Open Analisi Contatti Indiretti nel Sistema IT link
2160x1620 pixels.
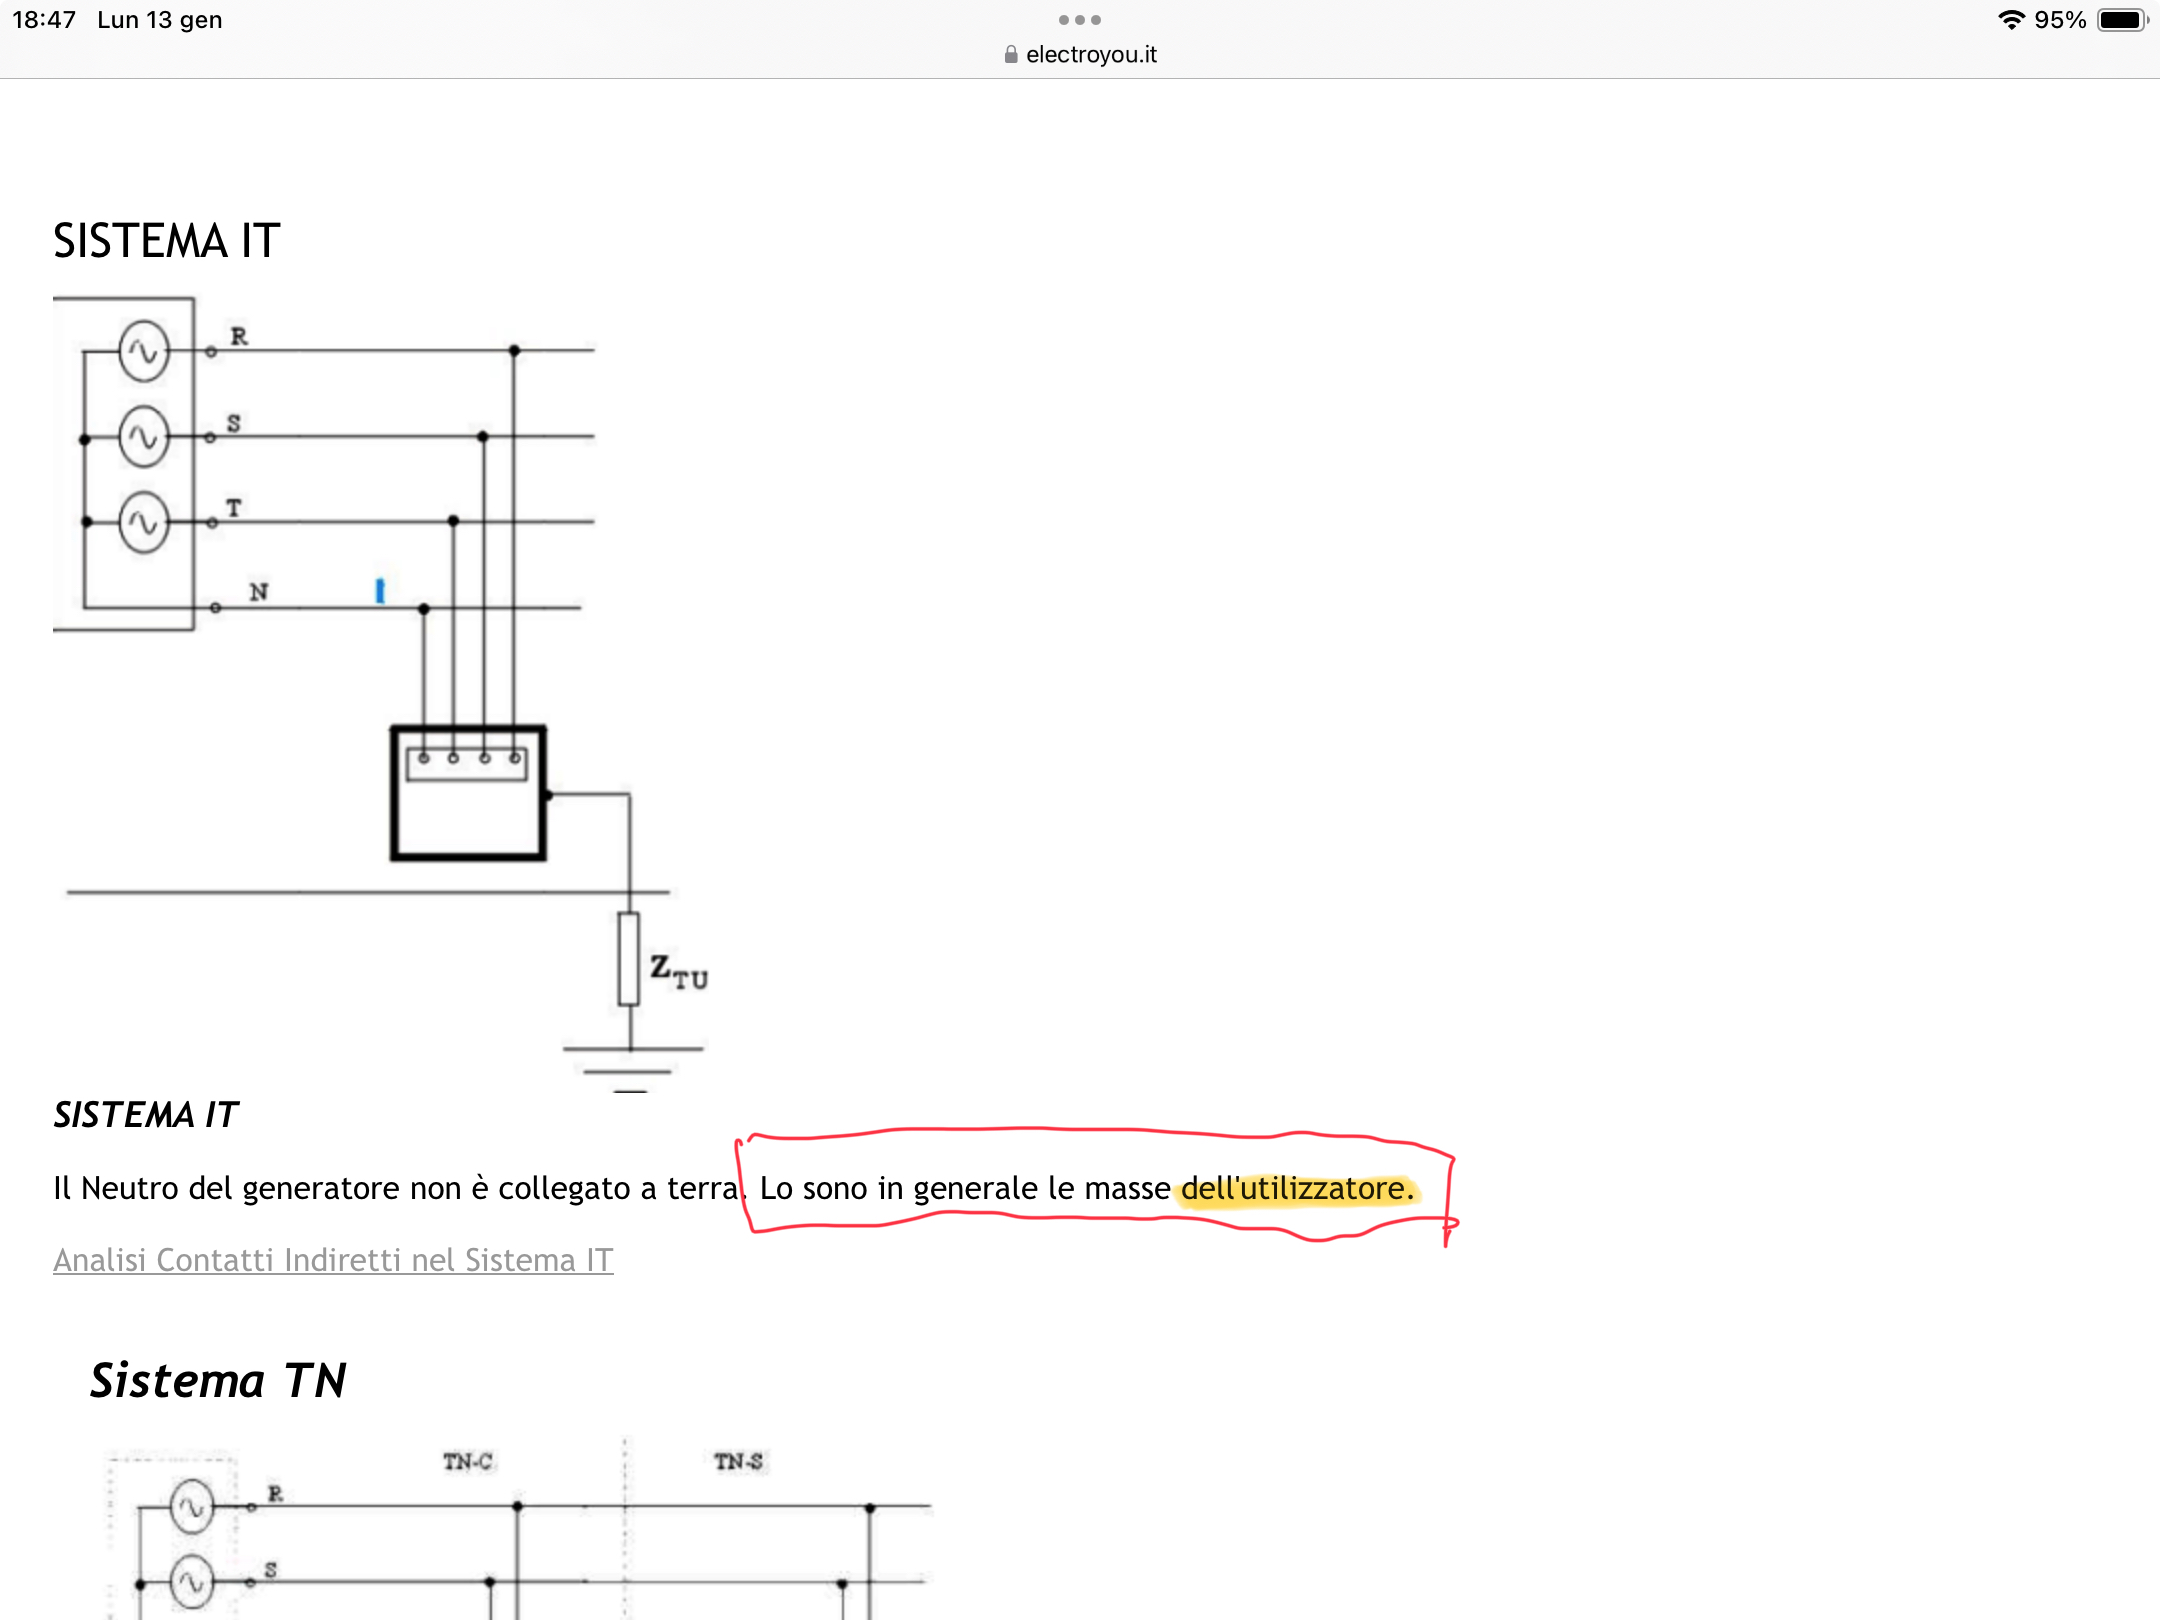tap(333, 1260)
